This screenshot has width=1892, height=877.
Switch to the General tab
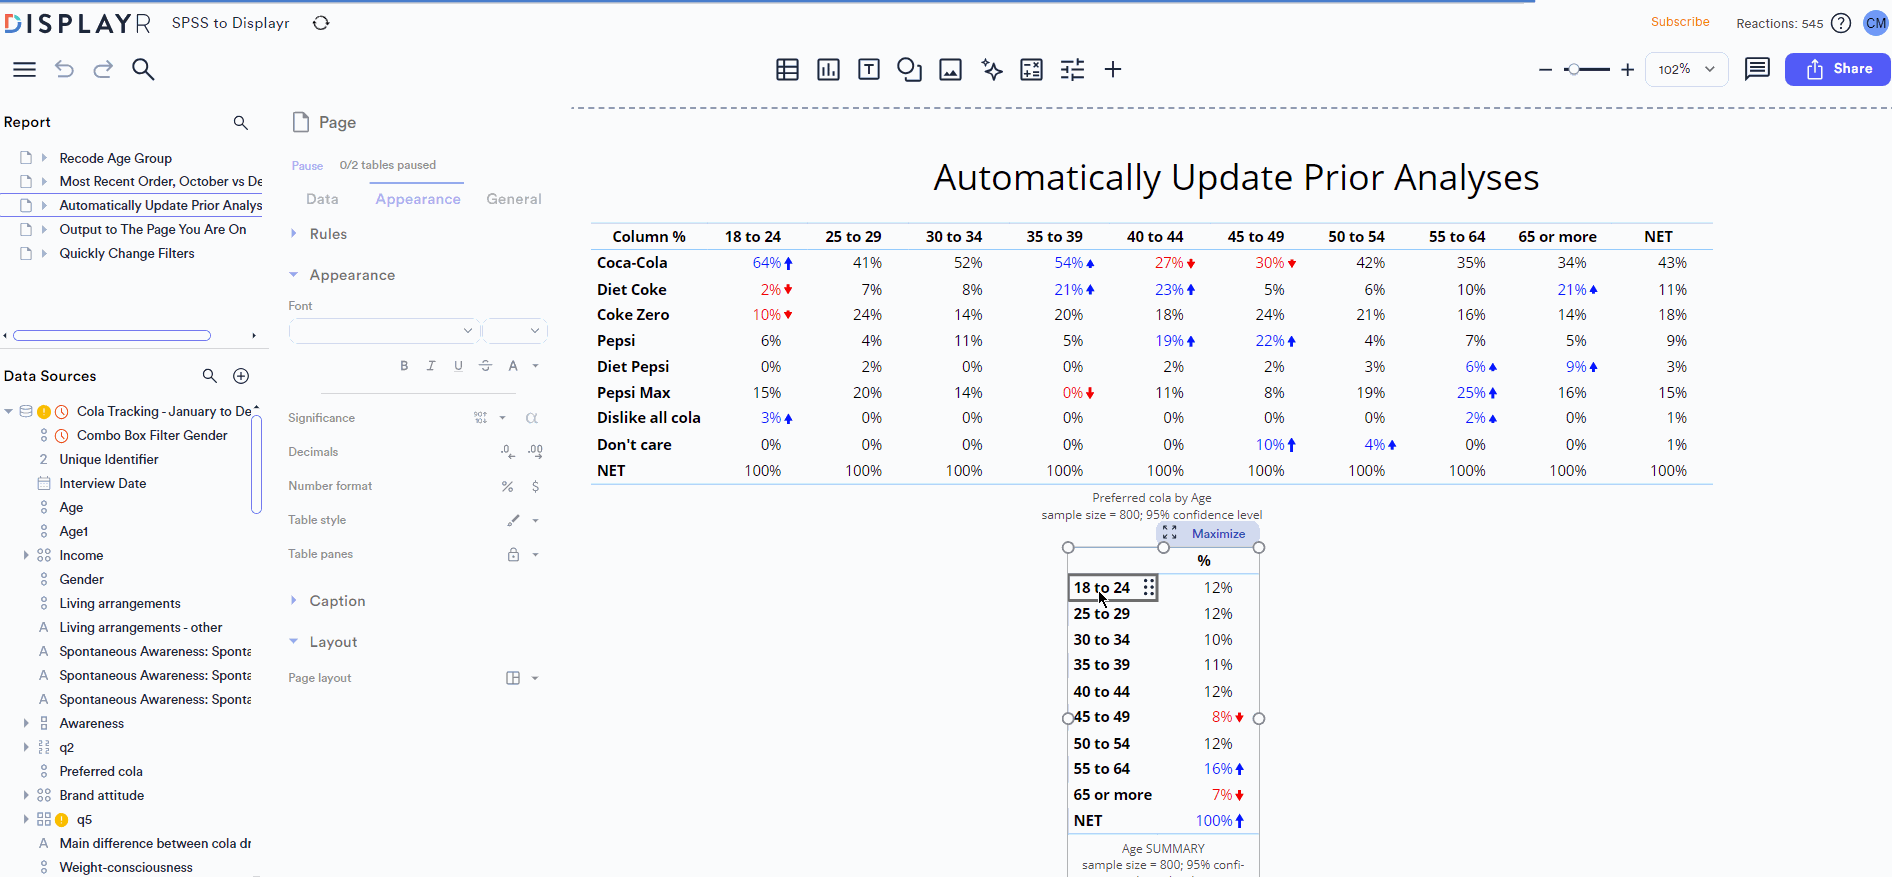[x=514, y=199]
